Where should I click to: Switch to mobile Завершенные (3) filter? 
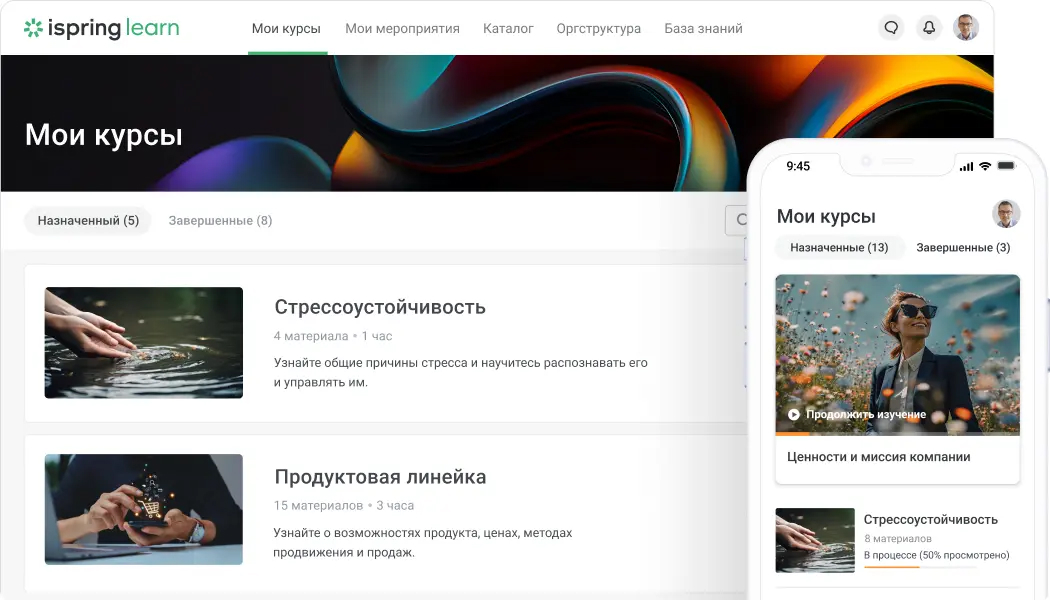tap(963, 247)
